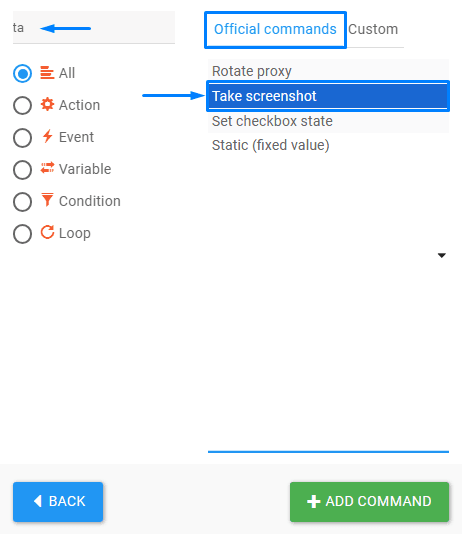Focus the search field containing 'ta'
Image resolution: width=462 pixels, height=534 pixels.
[x=94, y=28]
